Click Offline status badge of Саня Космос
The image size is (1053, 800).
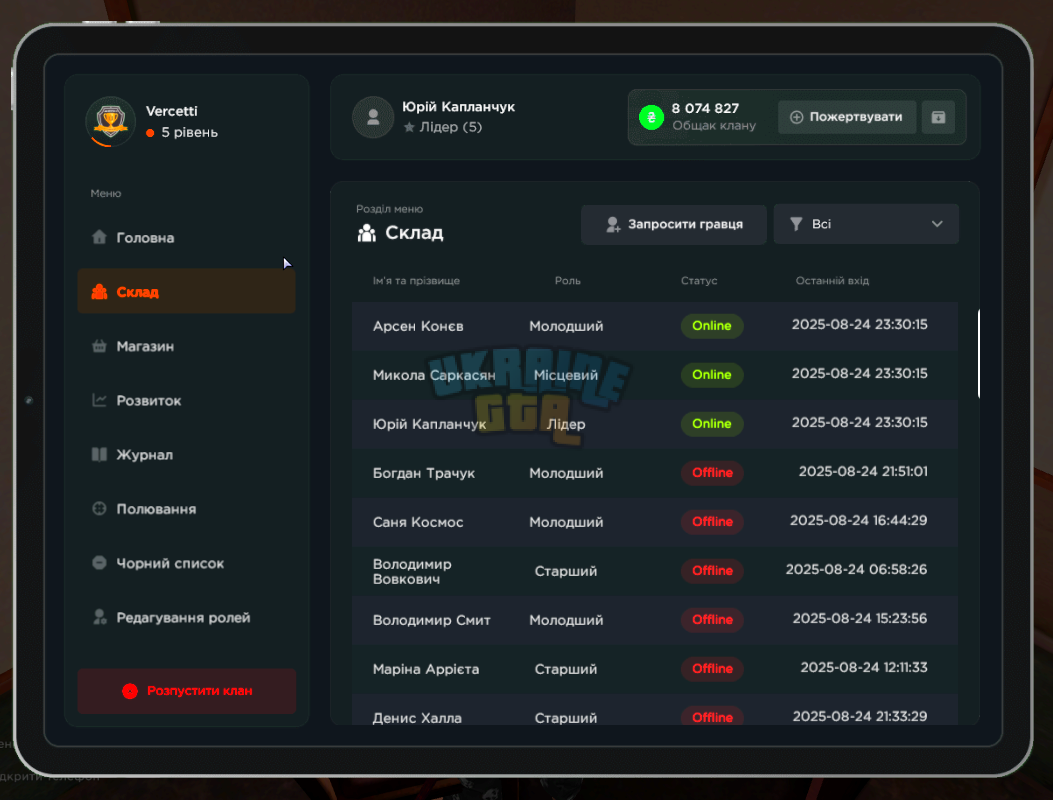click(712, 522)
